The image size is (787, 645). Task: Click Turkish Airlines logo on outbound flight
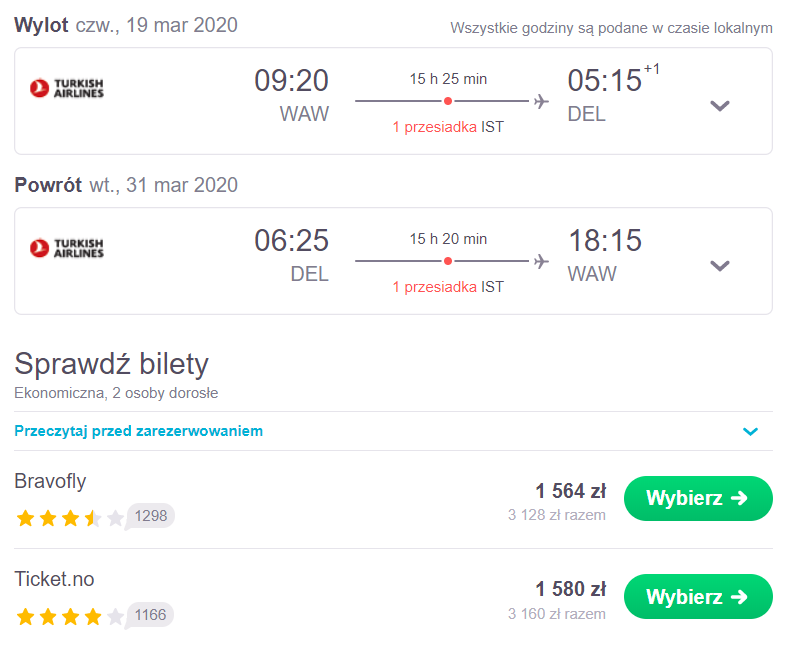pyautogui.click(x=67, y=88)
